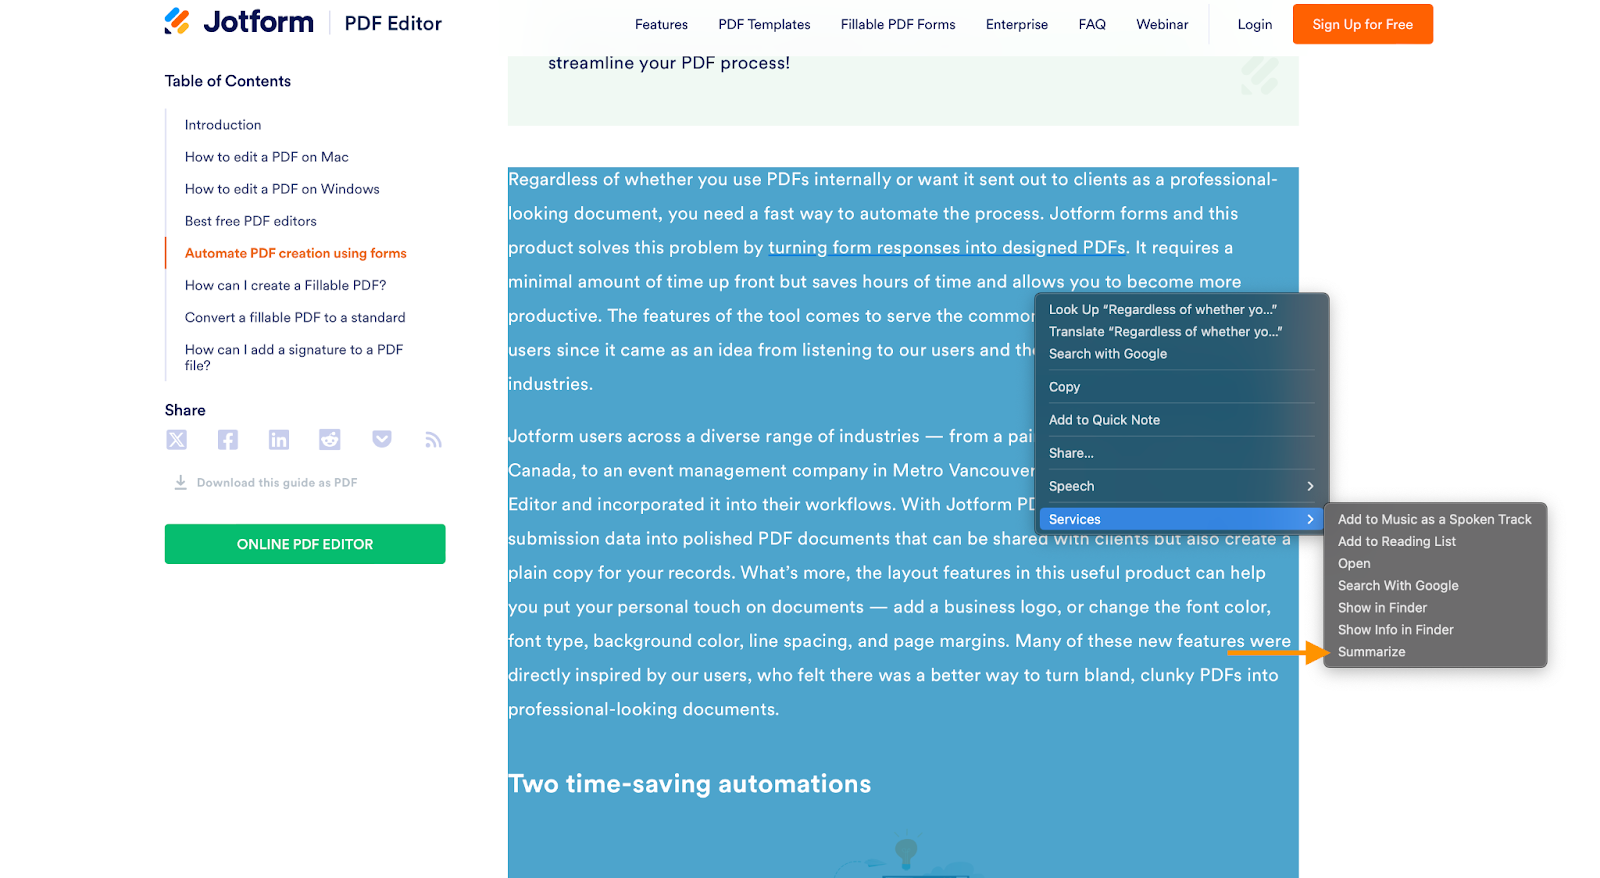Choose Search With Google in Services submenu
The width and height of the screenshot is (1600, 878).
coord(1398,586)
